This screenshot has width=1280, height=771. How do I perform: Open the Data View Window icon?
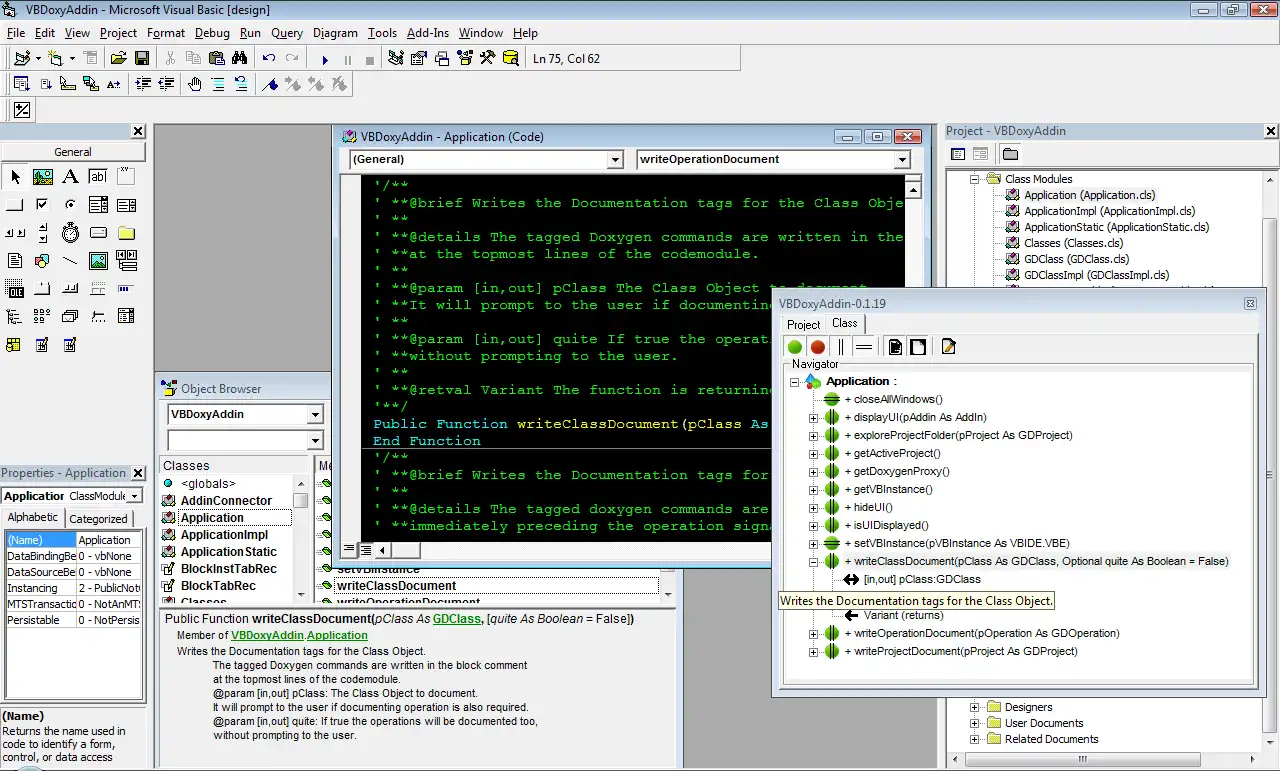(511, 59)
